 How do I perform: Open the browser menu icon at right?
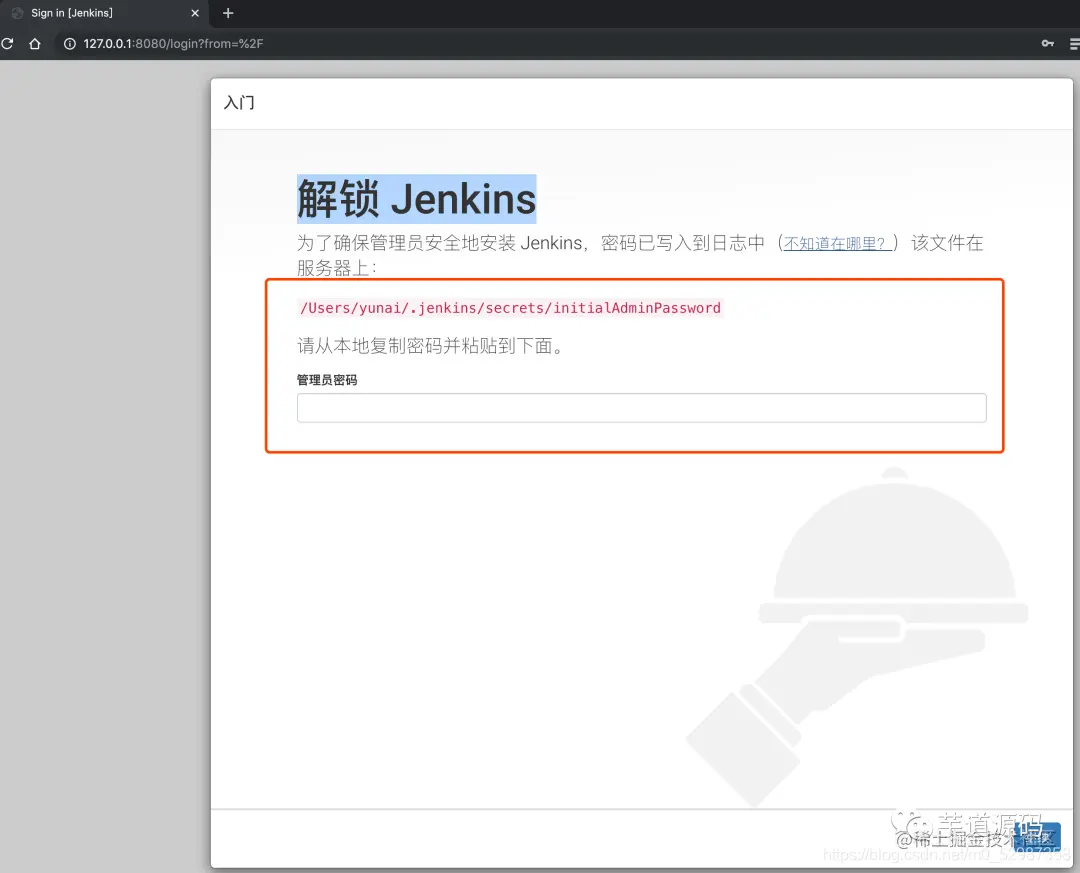click(x=1074, y=43)
